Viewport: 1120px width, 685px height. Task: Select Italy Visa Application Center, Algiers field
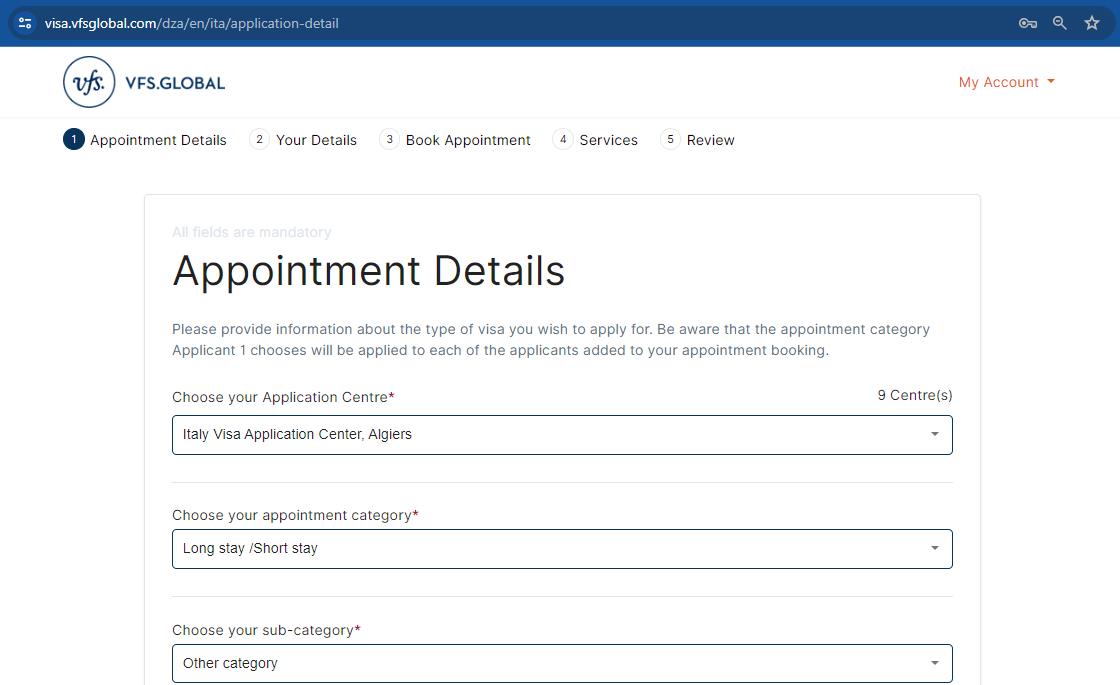click(x=562, y=434)
